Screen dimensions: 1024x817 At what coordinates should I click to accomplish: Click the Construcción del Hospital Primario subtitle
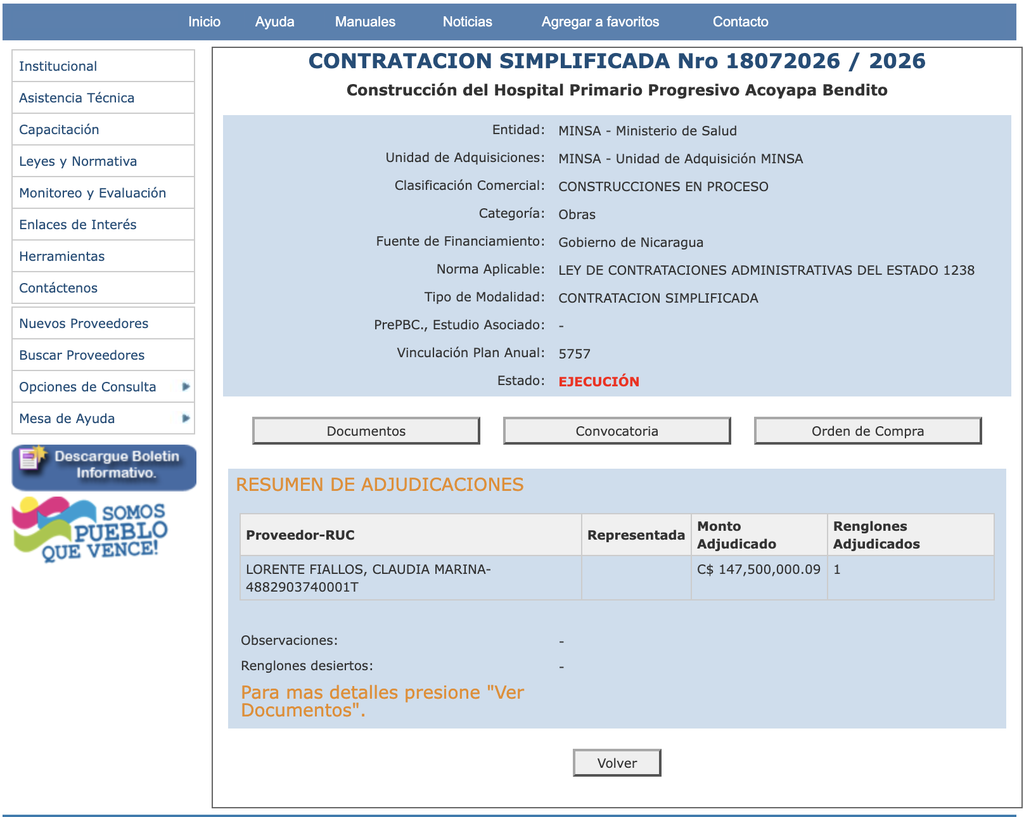click(616, 90)
